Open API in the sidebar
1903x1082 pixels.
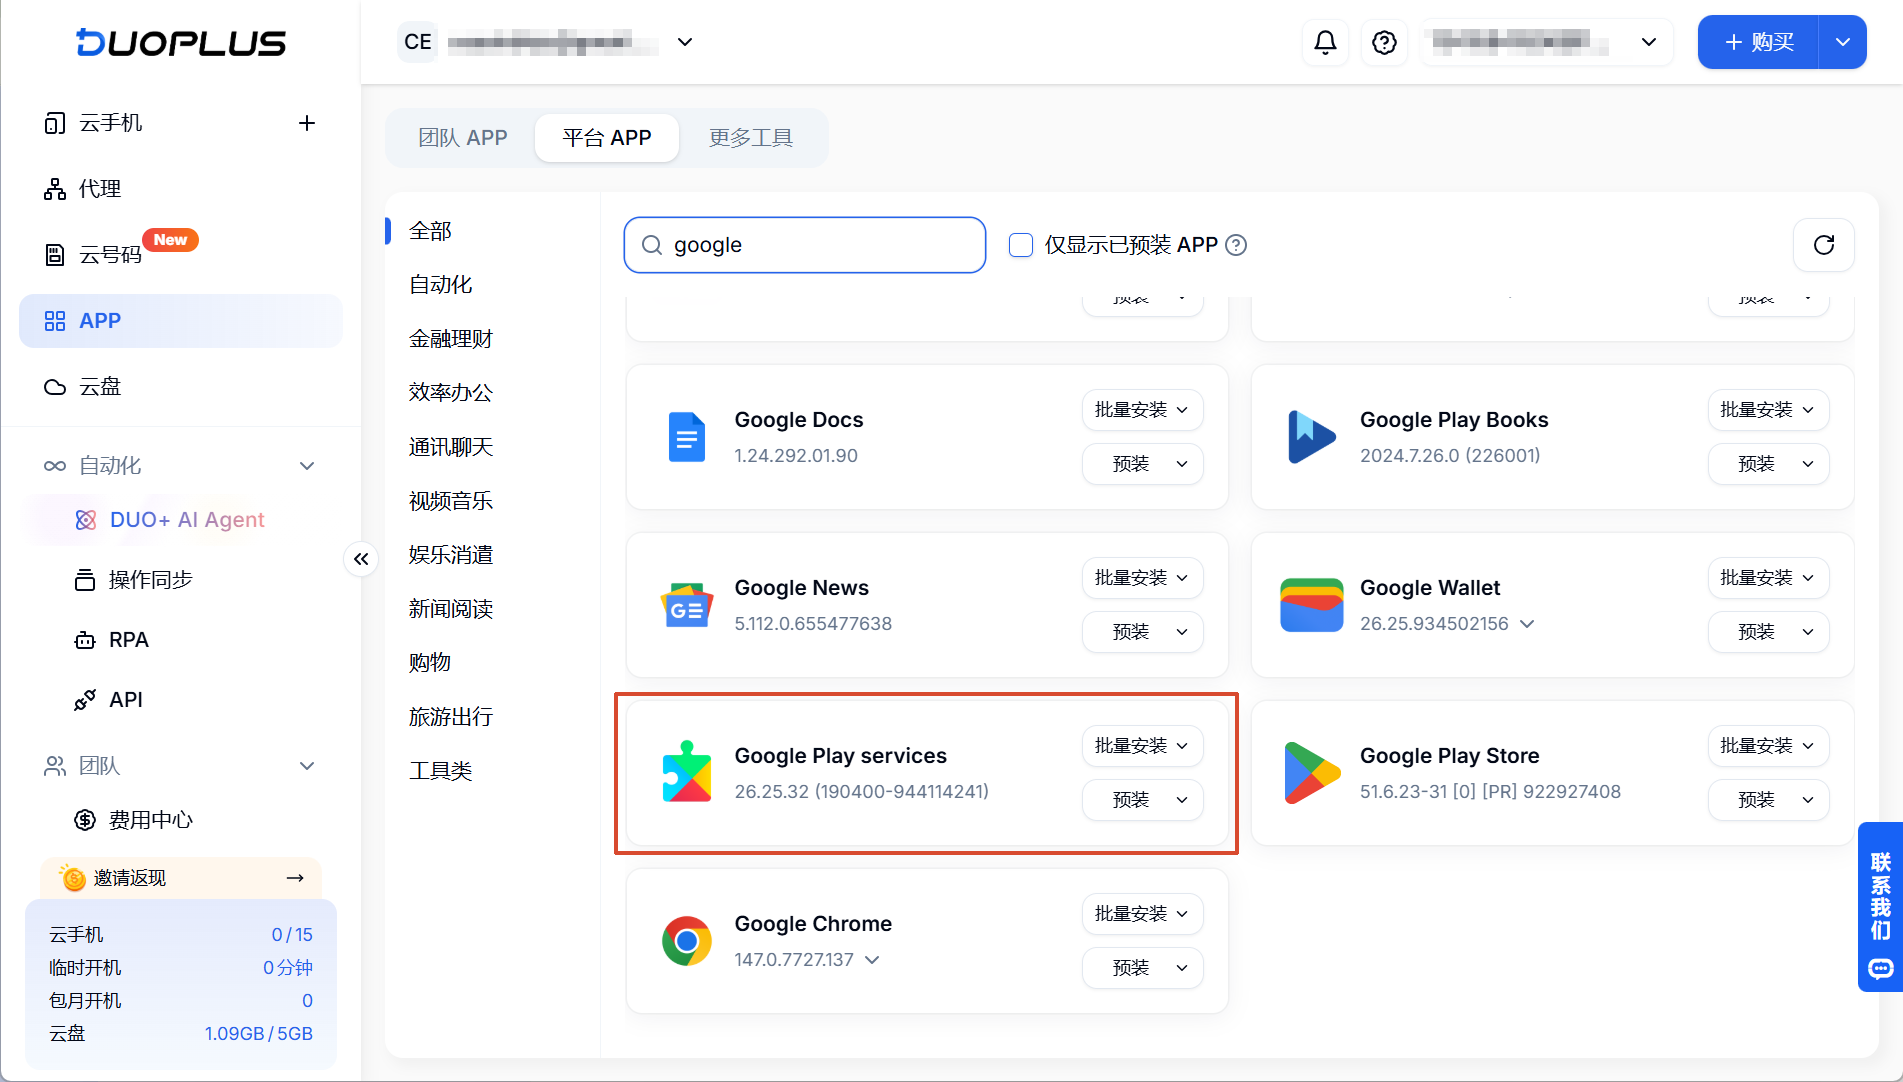109,700
